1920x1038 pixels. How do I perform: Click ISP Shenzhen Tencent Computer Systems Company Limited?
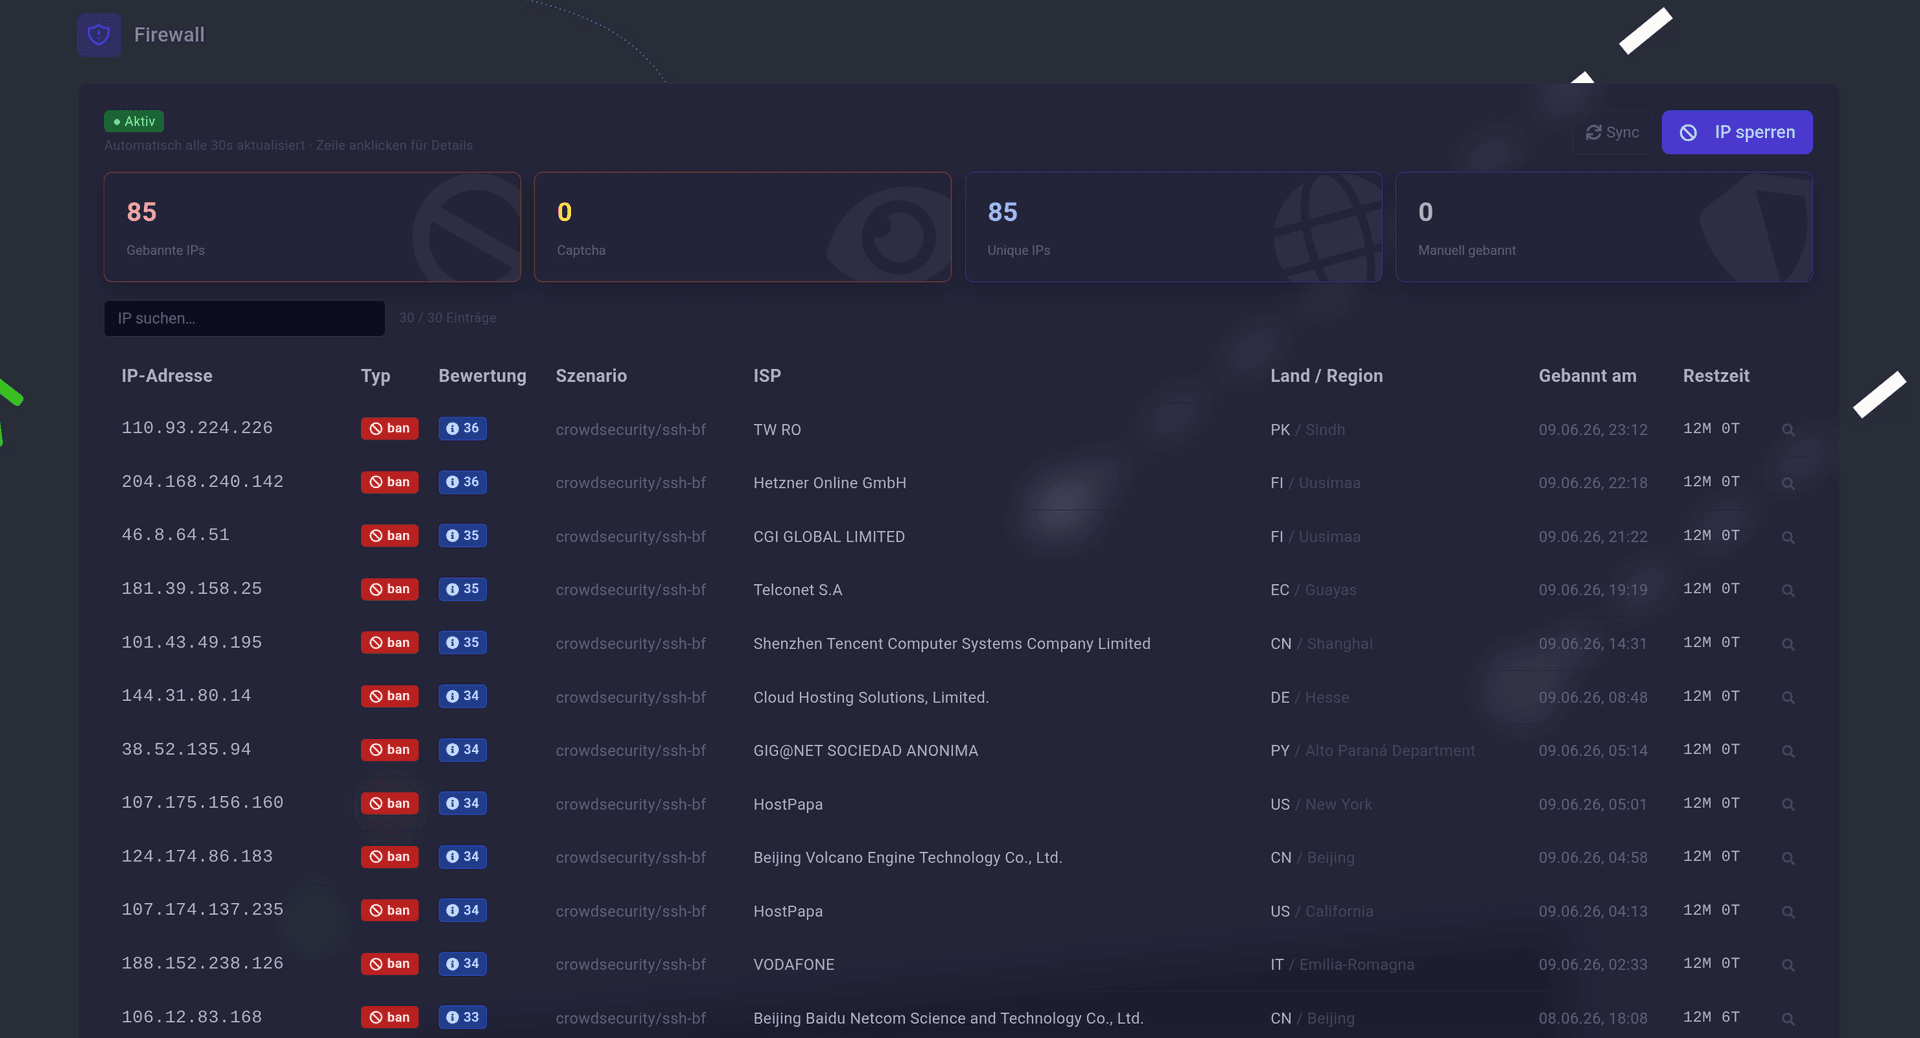click(951, 644)
